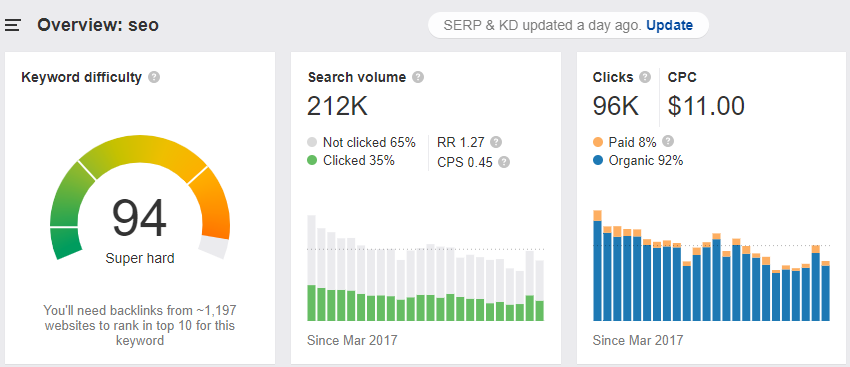
Task: Click the Update link for SERP & KD
Action: [x=669, y=25]
